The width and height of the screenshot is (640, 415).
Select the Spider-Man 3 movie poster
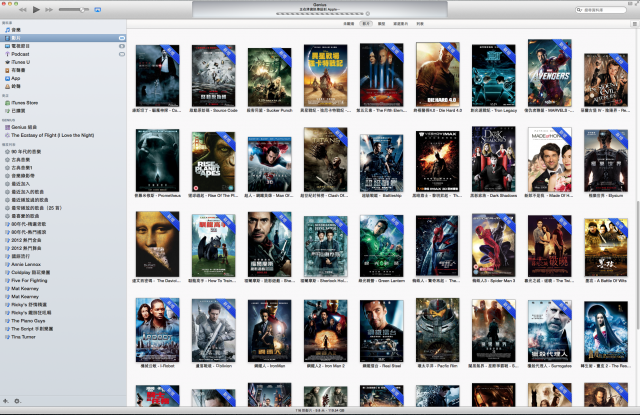pyautogui.click(x=493, y=245)
